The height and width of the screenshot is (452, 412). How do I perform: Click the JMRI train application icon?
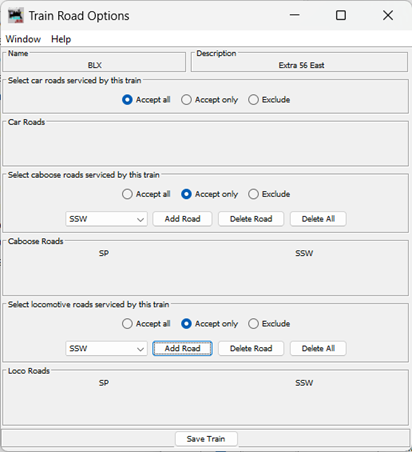(x=16, y=16)
